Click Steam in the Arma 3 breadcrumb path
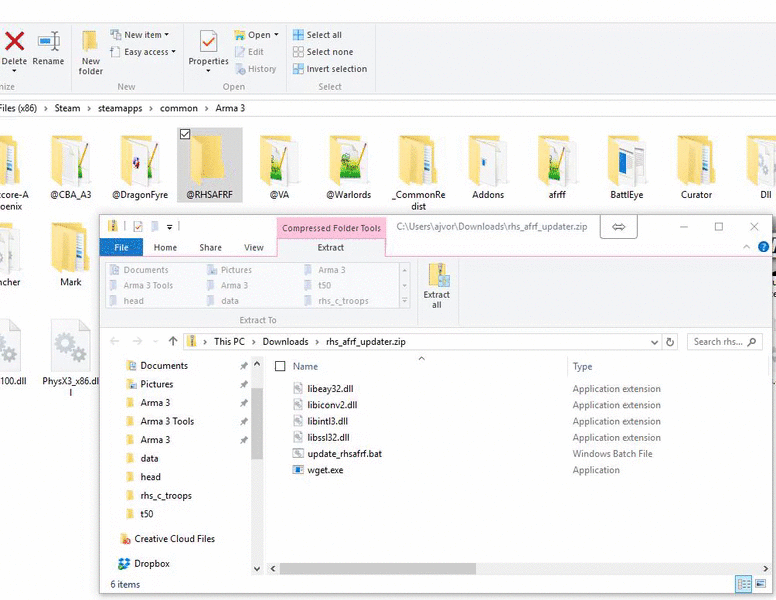This screenshot has width=776, height=600. point(67,108)
